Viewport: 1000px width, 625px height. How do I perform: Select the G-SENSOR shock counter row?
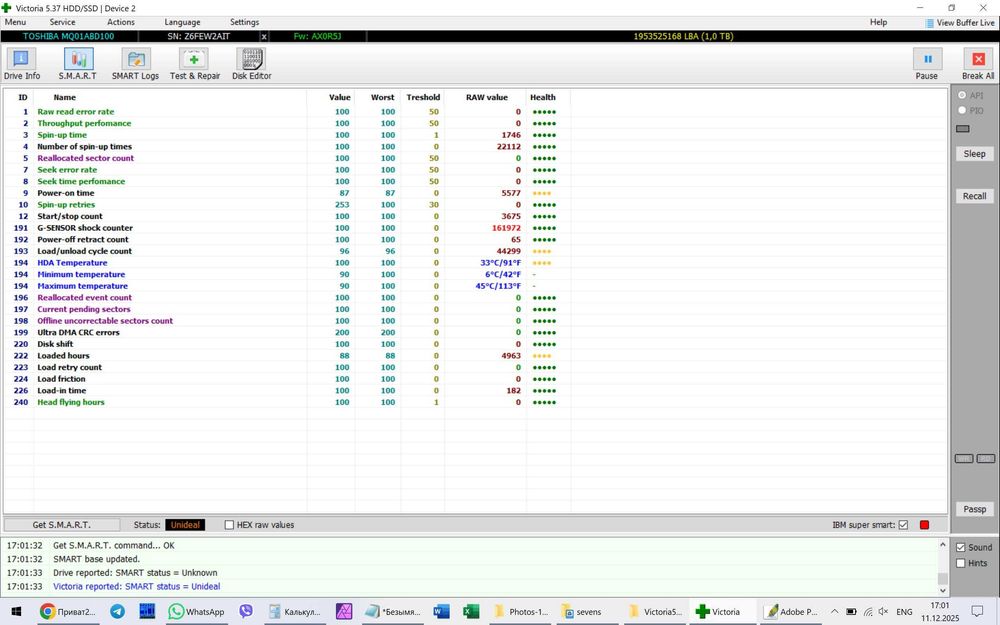[286, 228]
